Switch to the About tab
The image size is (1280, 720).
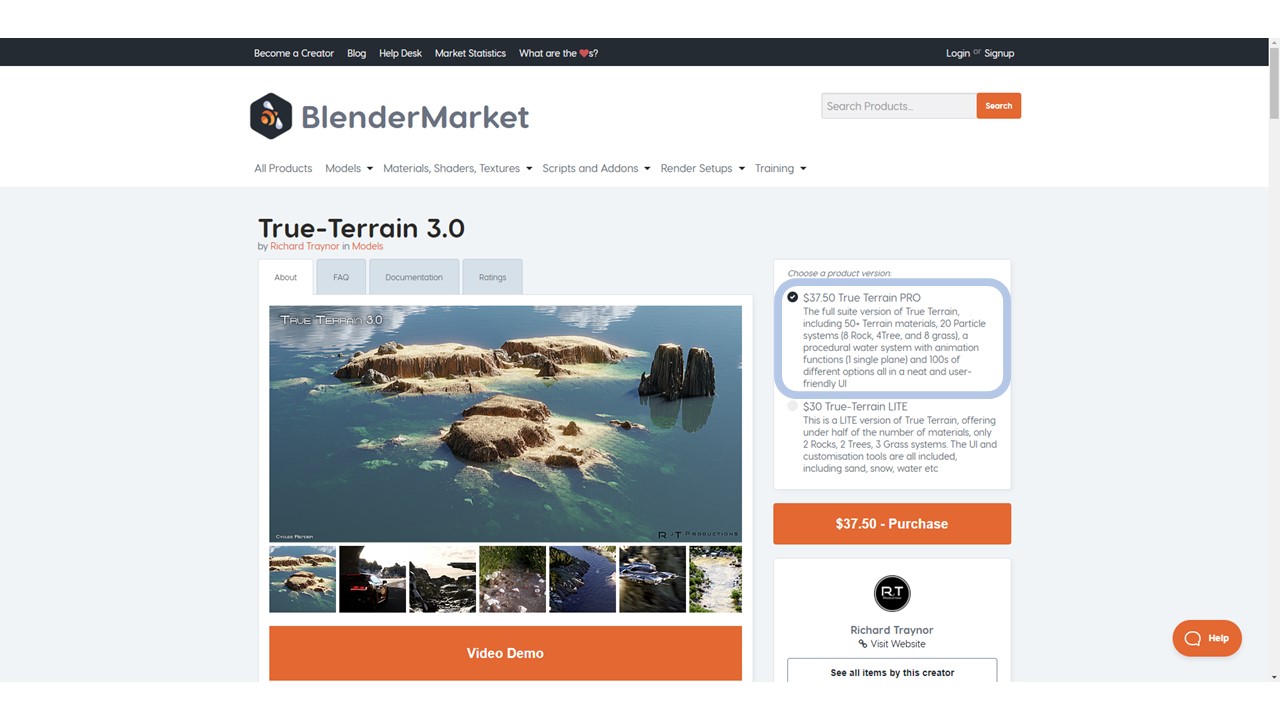pyautogui.click(x=286, y=277)
